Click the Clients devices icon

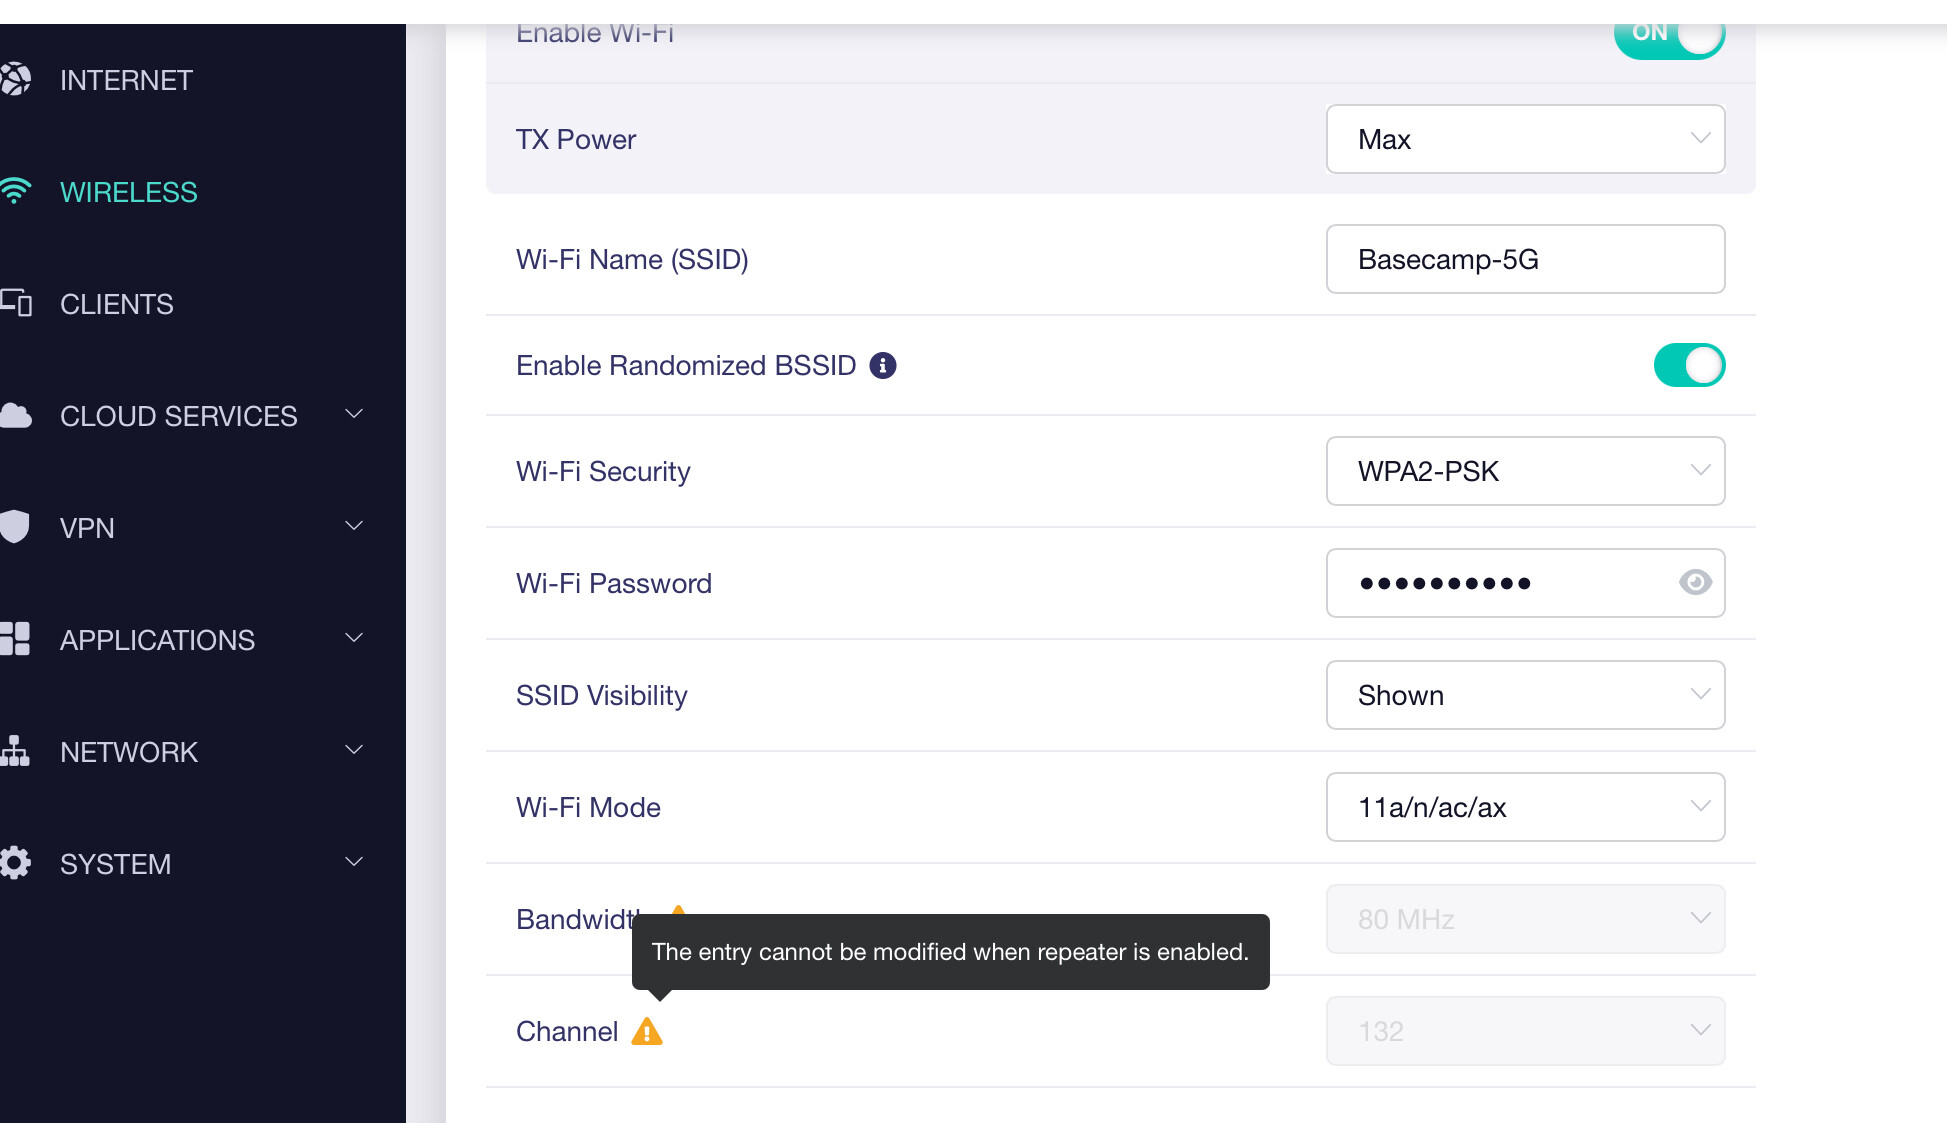(16, 303)
